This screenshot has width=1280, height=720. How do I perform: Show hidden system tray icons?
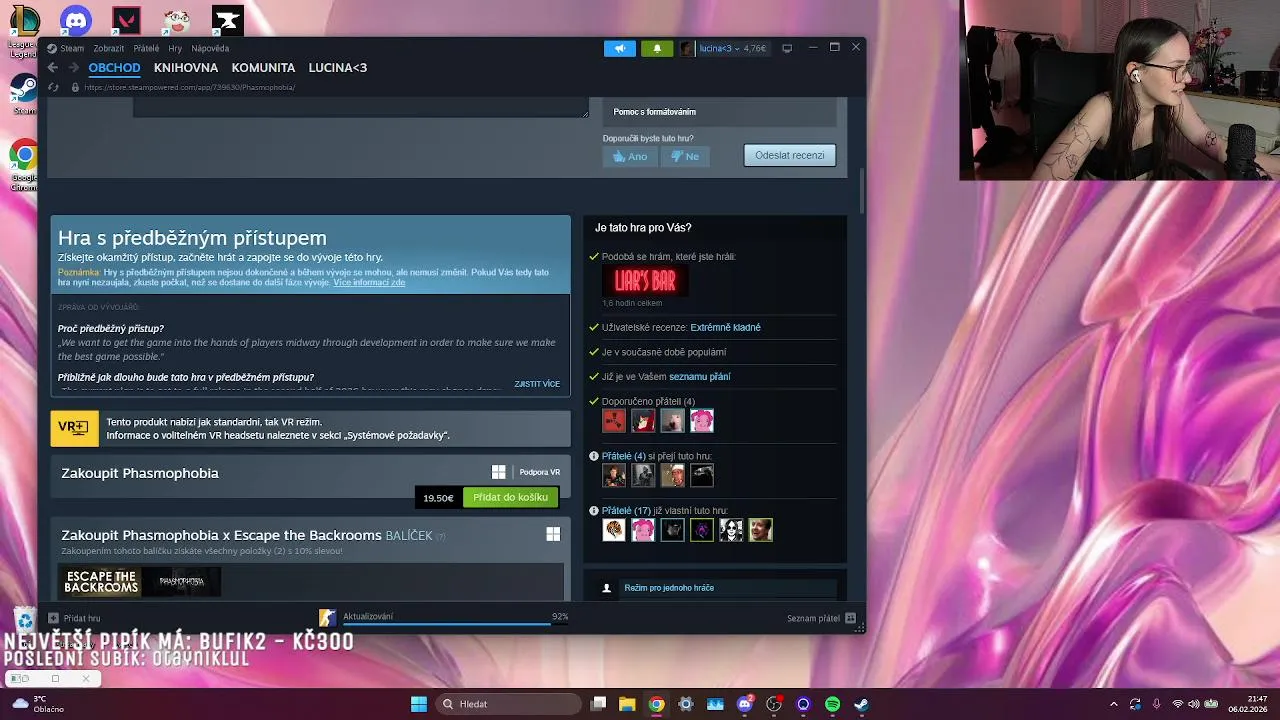(1114, 704)
